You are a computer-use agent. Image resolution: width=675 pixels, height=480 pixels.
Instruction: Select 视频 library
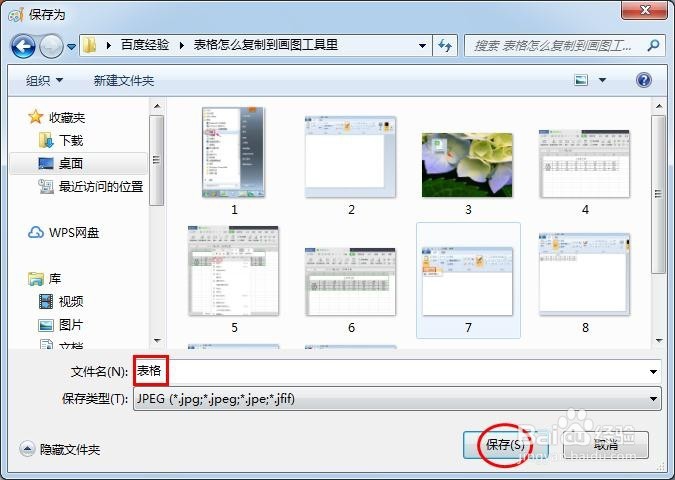[71, 301]
